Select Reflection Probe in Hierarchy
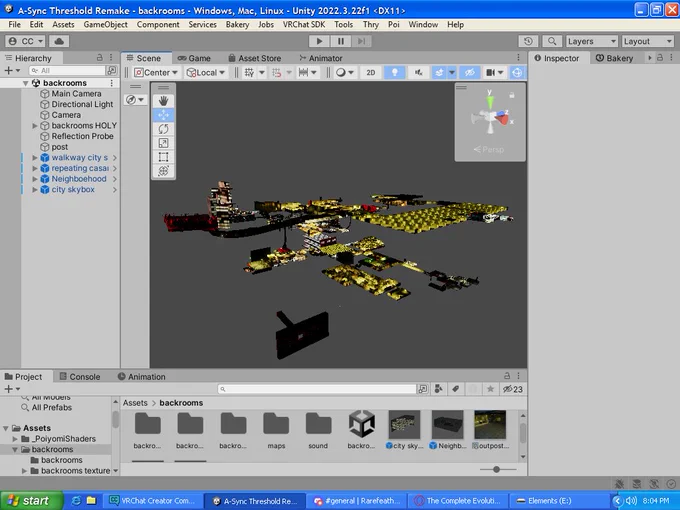This screenshot has height=510, width=680. [x=82, y=136]
